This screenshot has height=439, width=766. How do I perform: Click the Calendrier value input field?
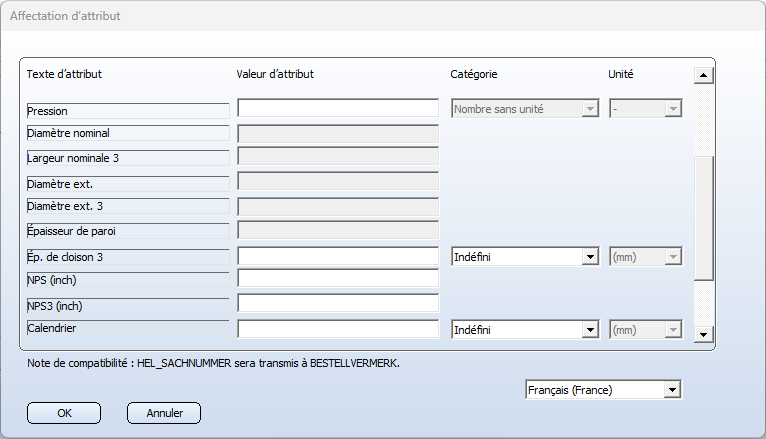click(338, 329)
